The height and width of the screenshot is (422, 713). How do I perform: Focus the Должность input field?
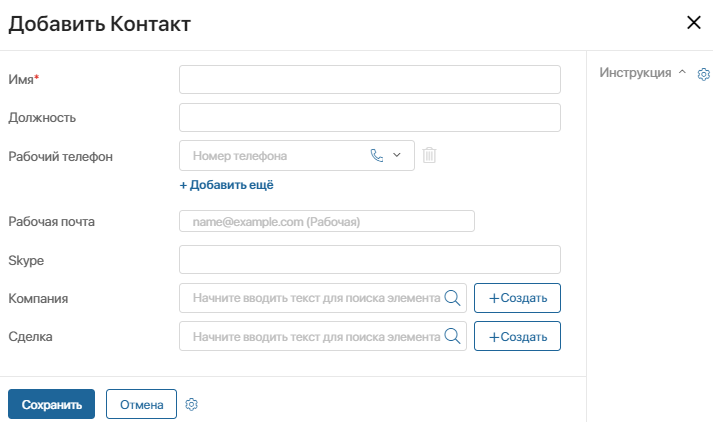click(370, 117)
